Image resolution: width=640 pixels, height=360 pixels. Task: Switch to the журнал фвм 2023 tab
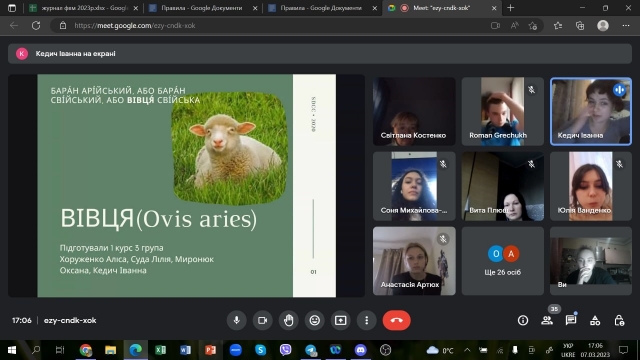(84, 8)
